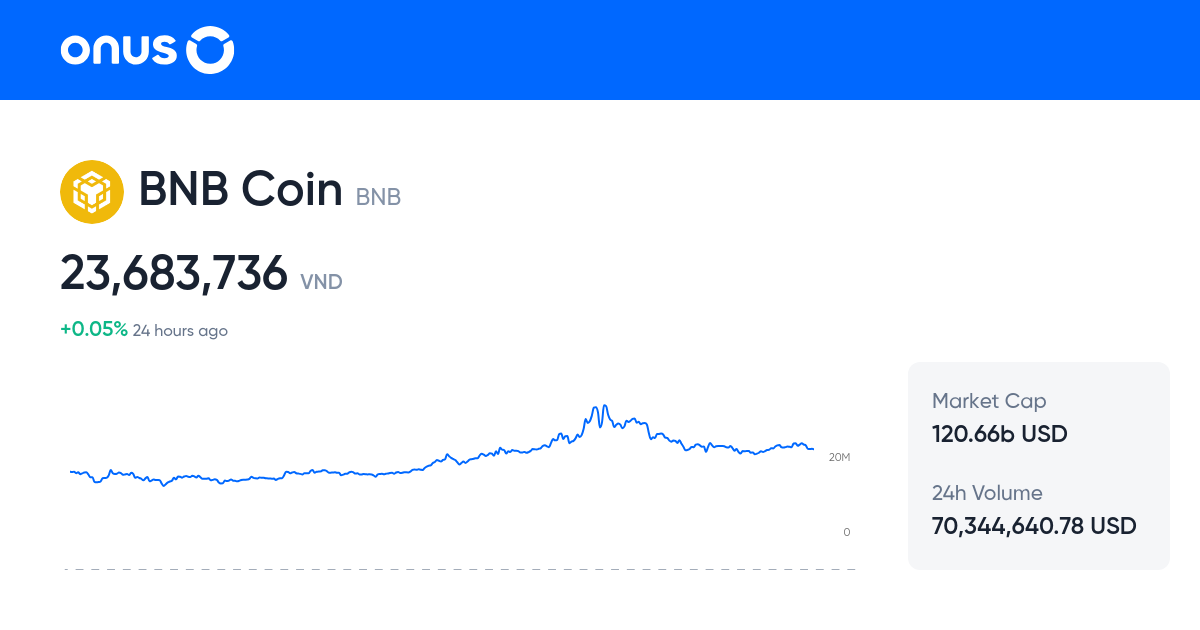The width and height of the screenshot is (1200, 630).
Task: Click the 0 axis label
Action: 846,532
